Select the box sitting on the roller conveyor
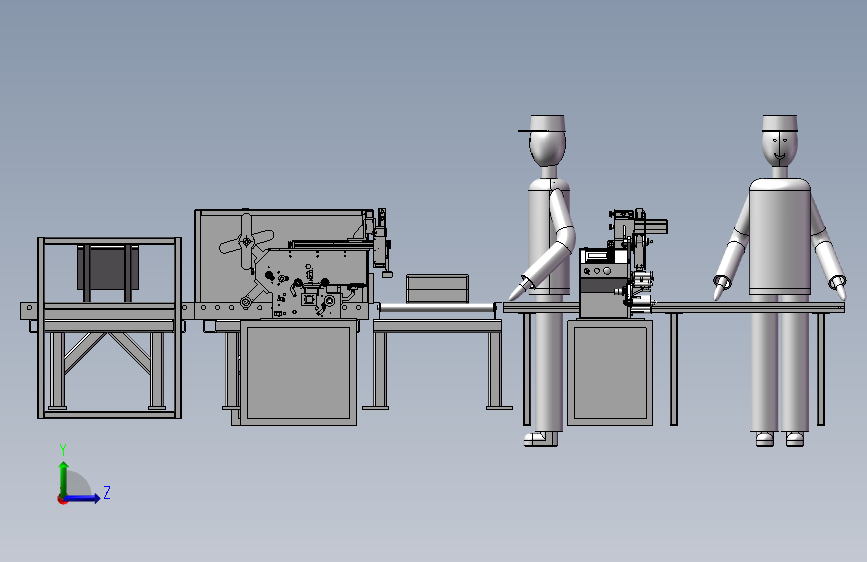 click(x=437, y=289)
